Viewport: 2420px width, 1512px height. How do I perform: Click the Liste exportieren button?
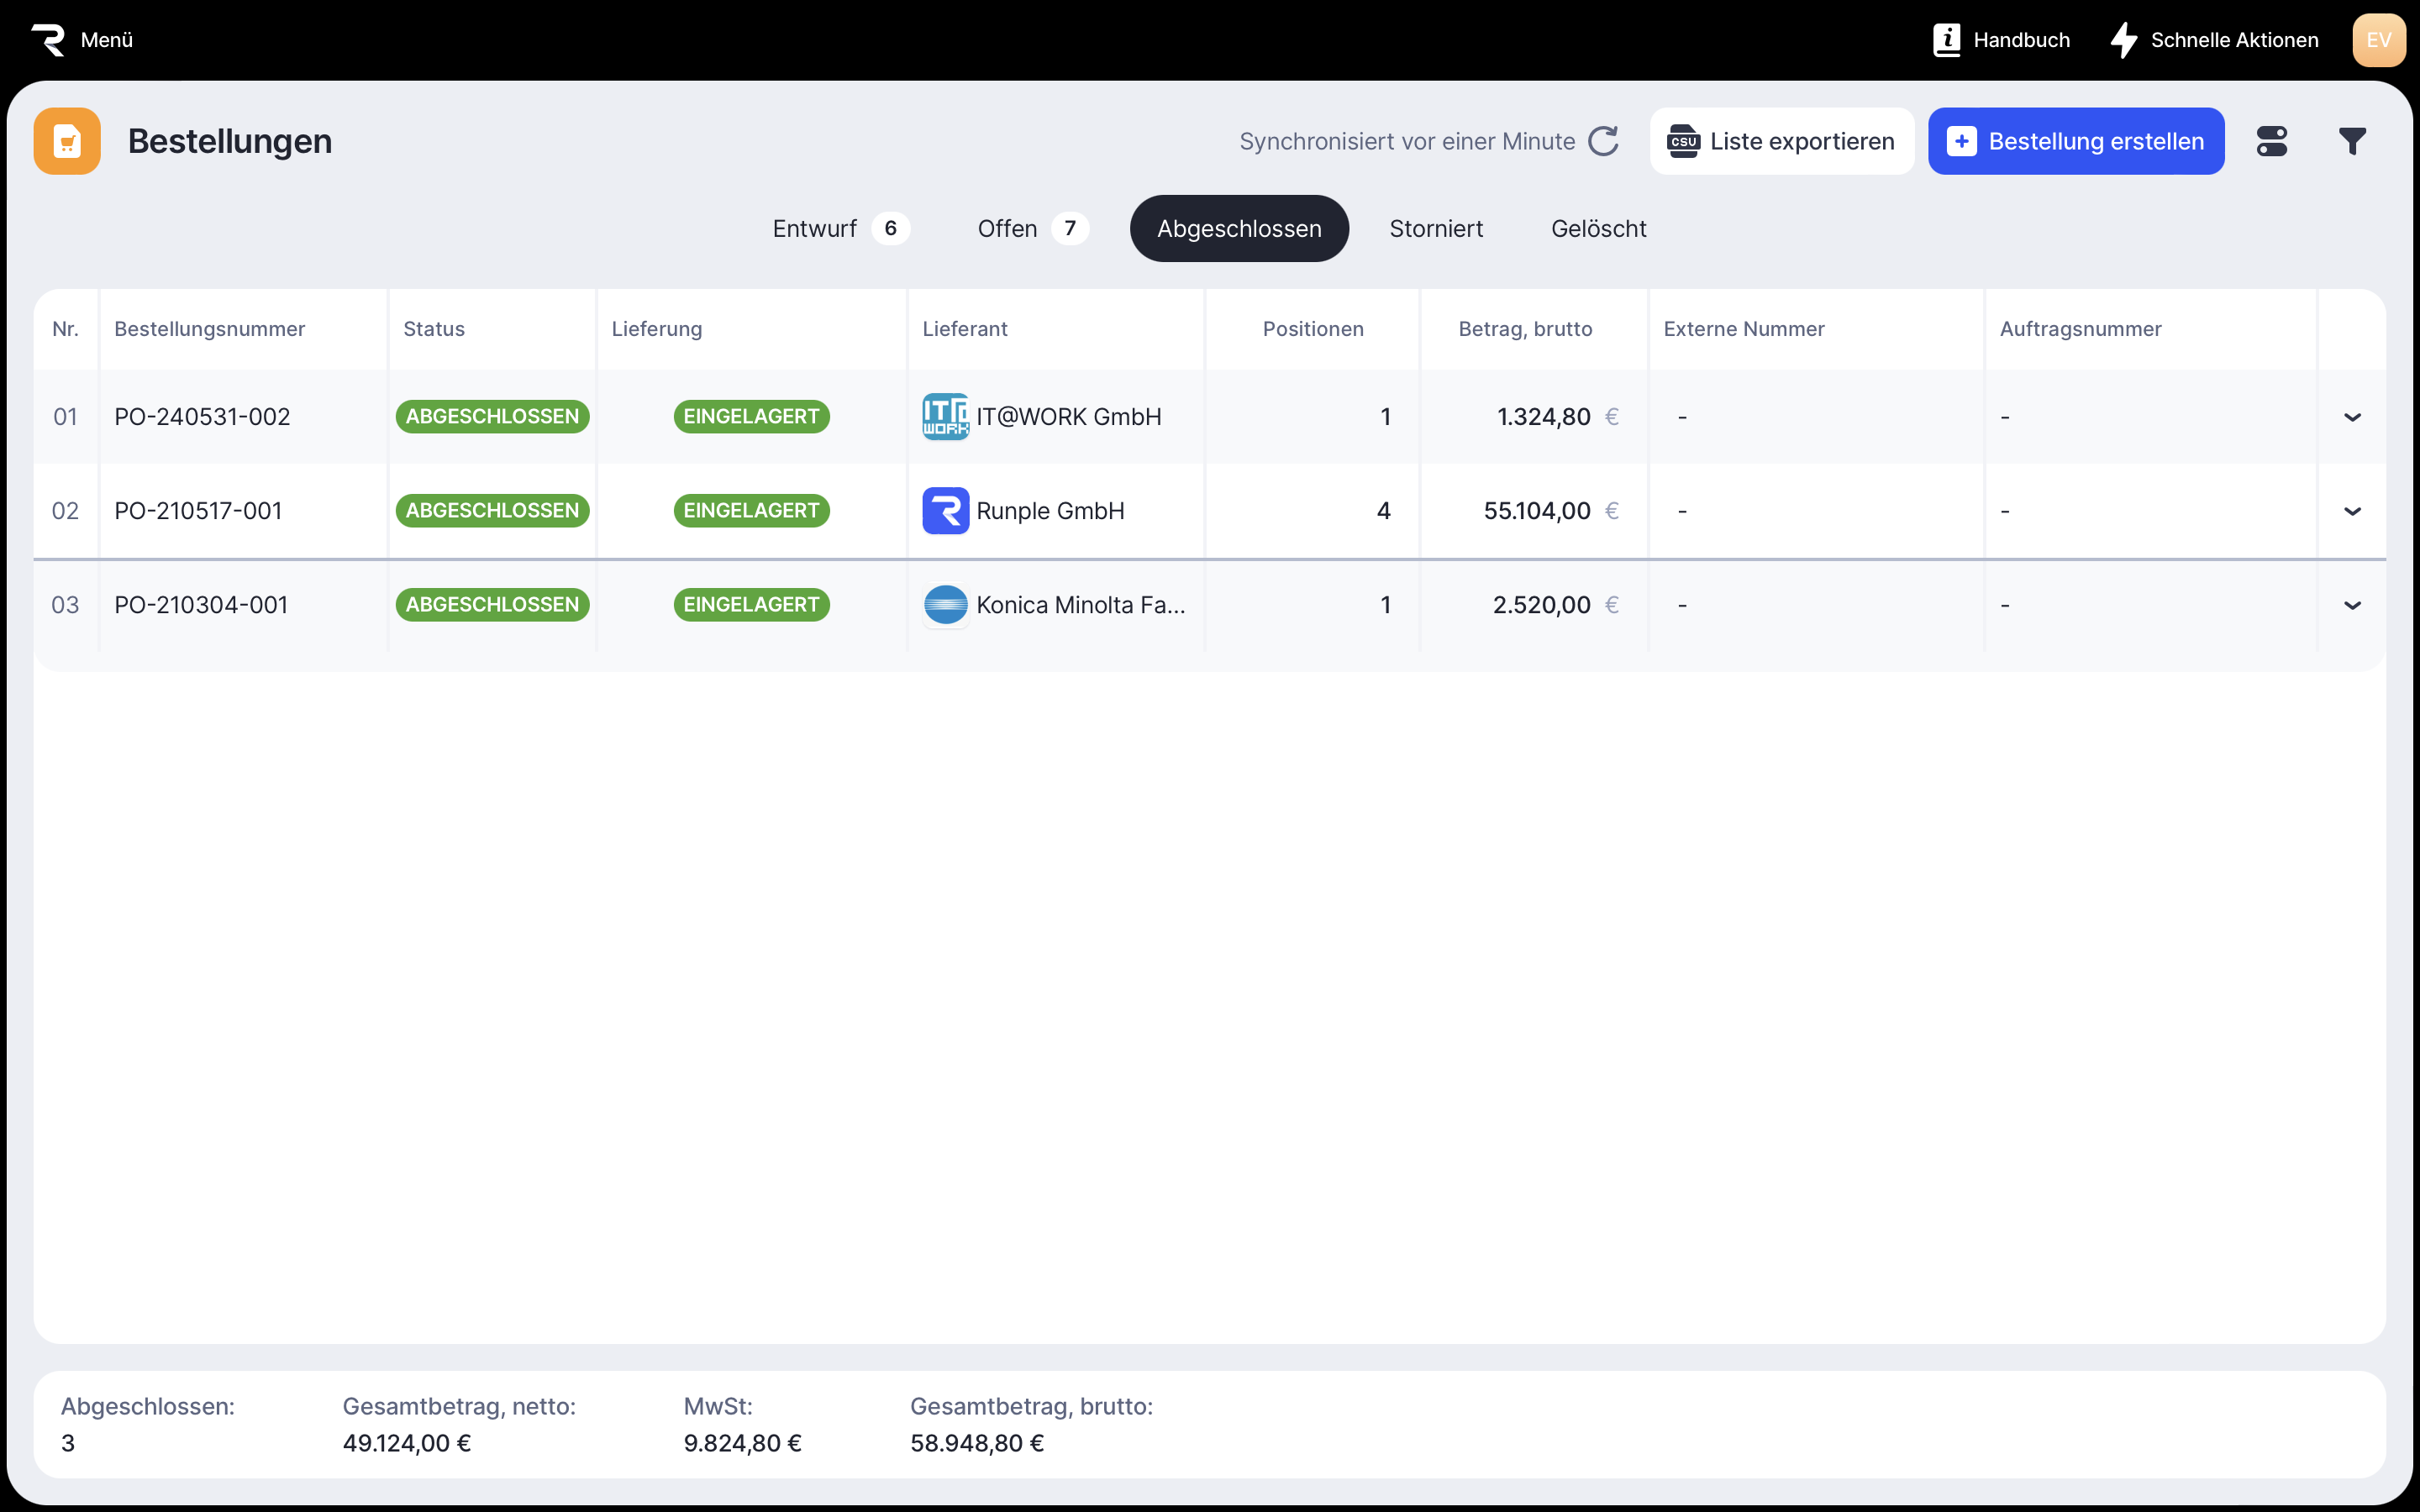1781,141
